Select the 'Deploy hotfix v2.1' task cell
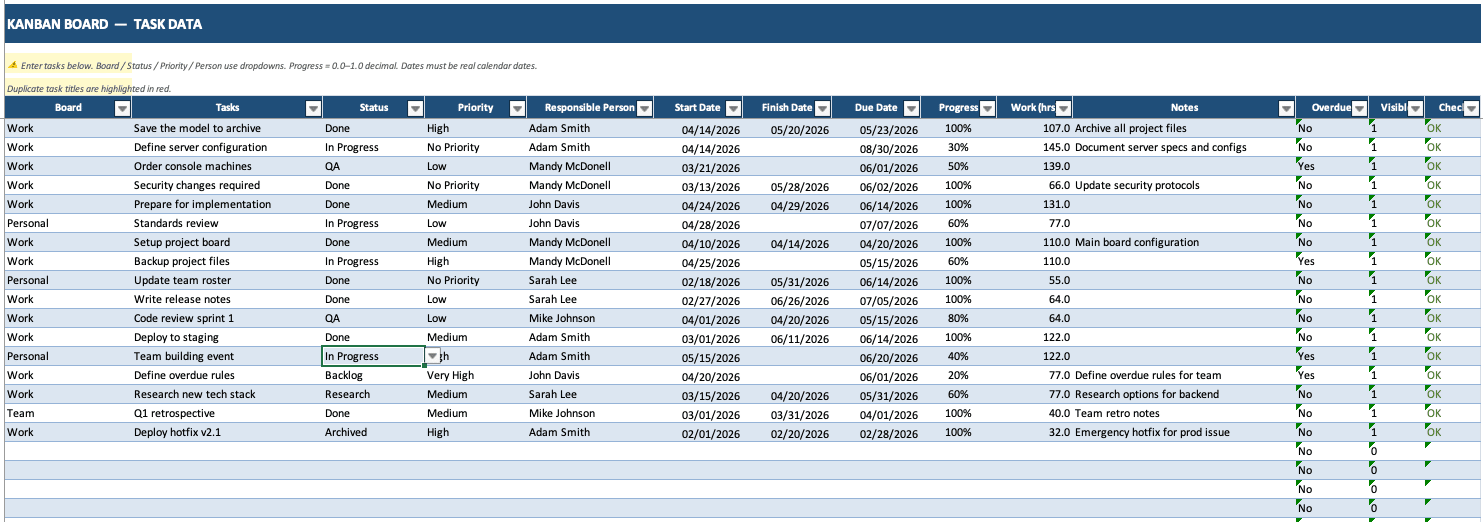Viewport: 1483px width, 522px height. (227, 432)
